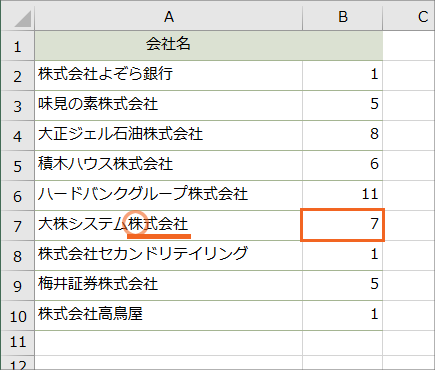
Task: Click cell B6 showing 11
Action: tap(343, 196)
